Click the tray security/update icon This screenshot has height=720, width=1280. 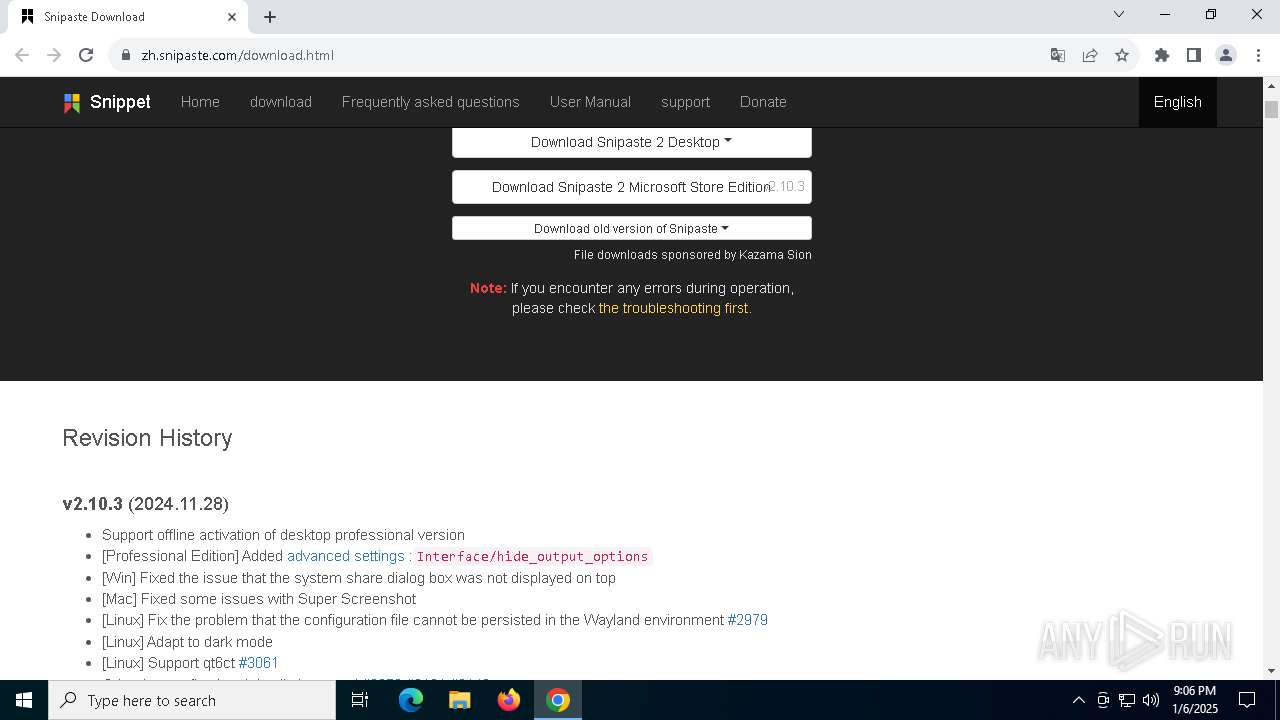tap(1103, 700)
